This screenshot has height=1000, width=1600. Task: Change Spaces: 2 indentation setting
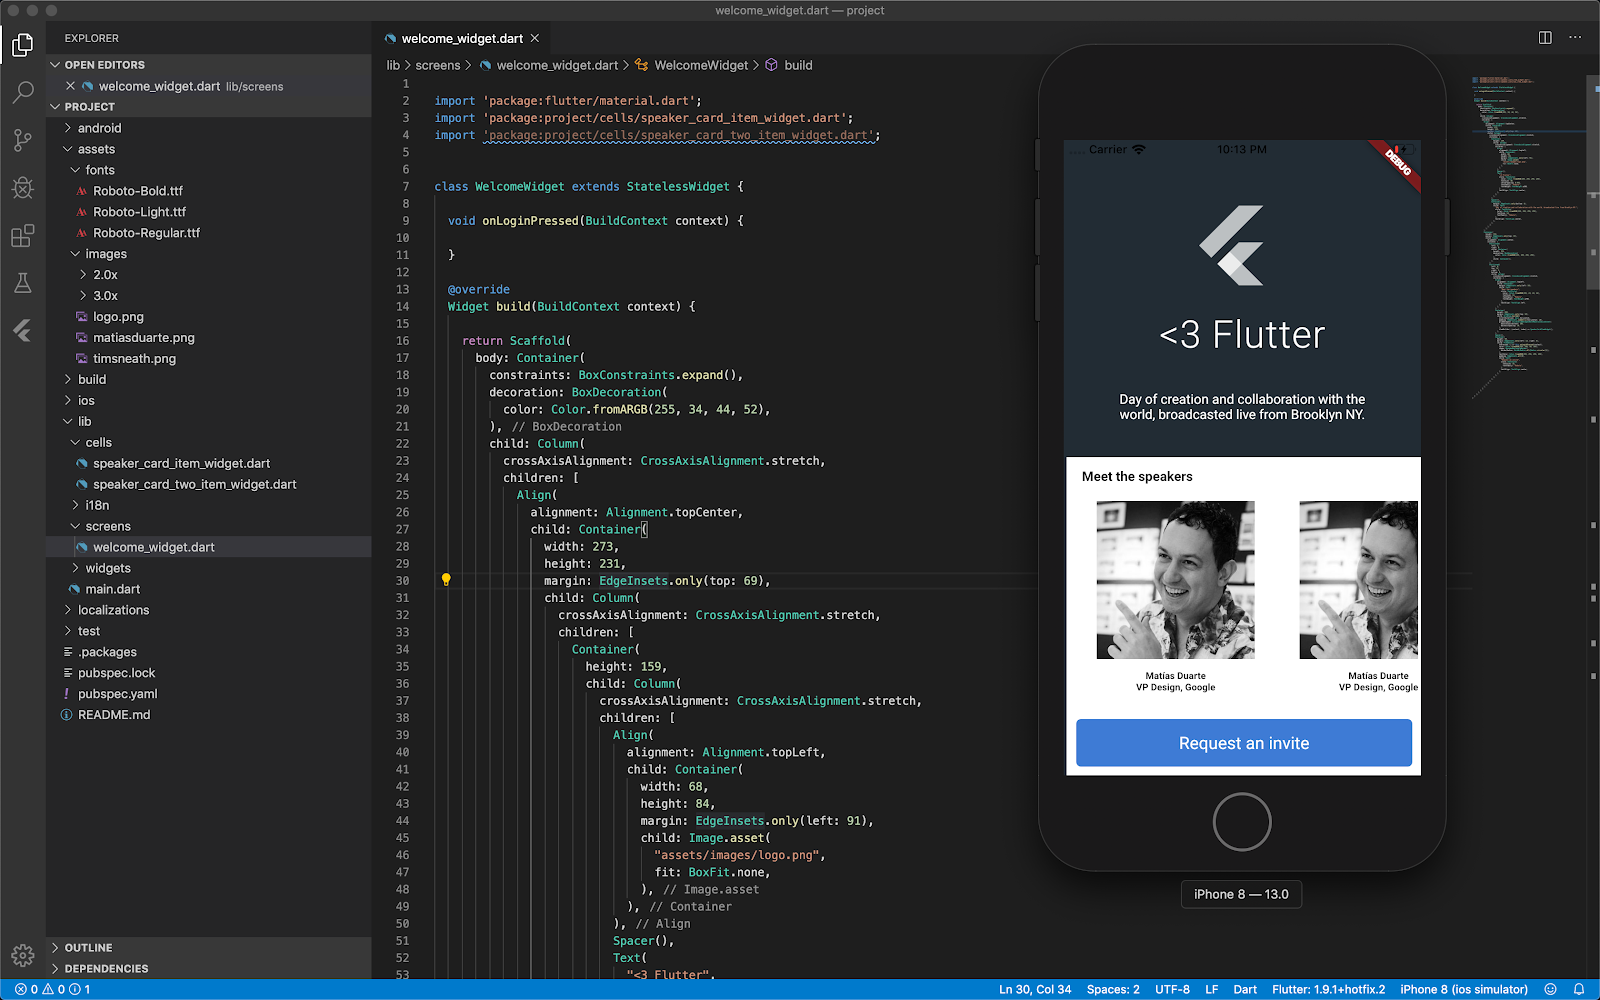pyautogui.click(x=1113, y=989)
